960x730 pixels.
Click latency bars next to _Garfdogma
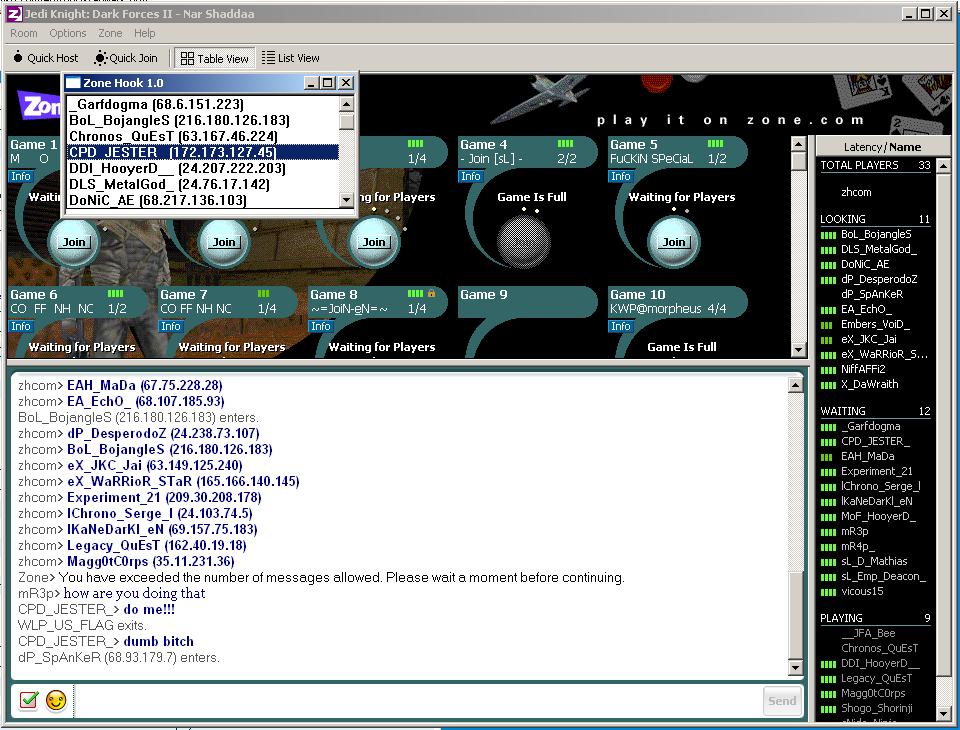[828, 427]
